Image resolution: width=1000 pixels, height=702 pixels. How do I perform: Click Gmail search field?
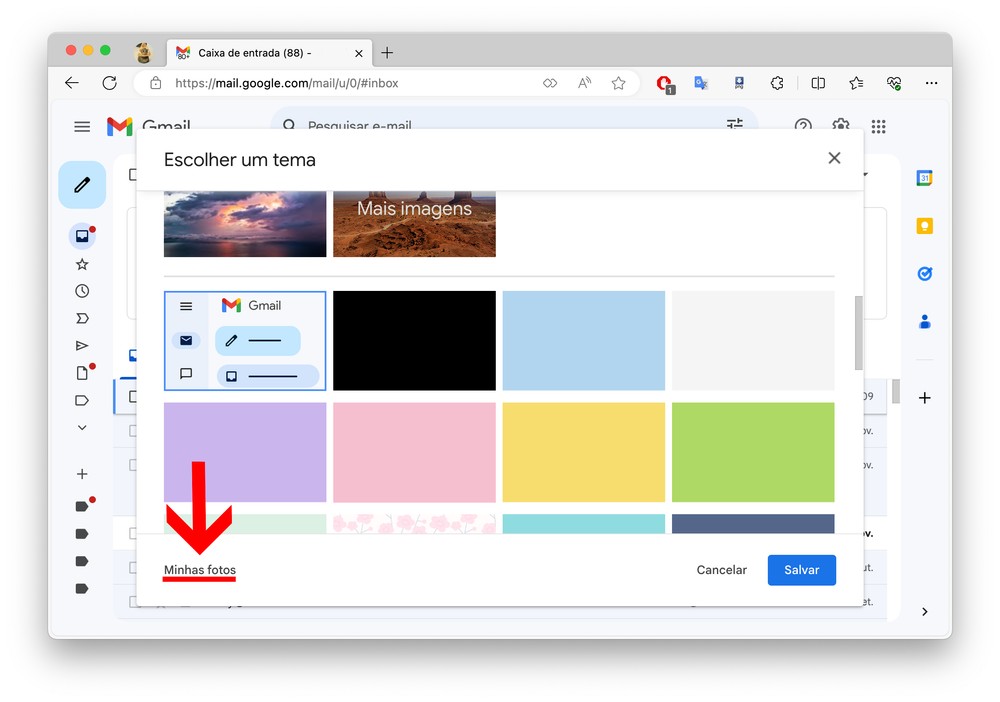(513, 122)
